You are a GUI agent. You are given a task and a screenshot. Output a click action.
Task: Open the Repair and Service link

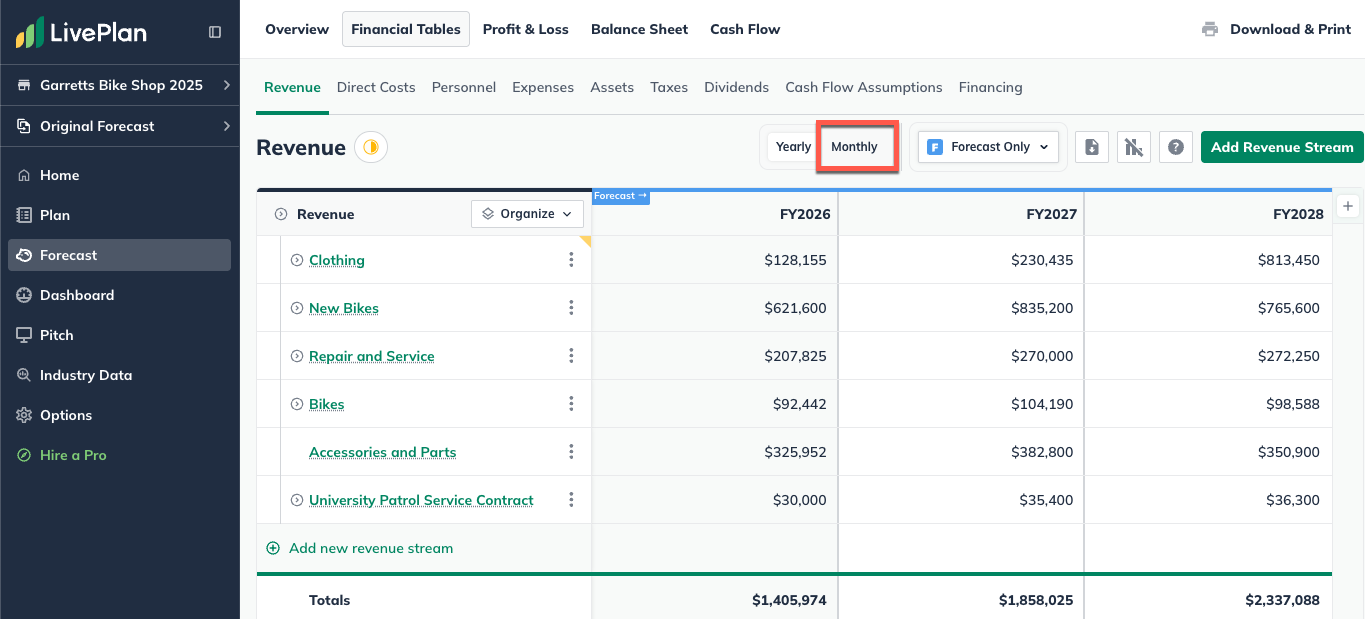[372, 356]
